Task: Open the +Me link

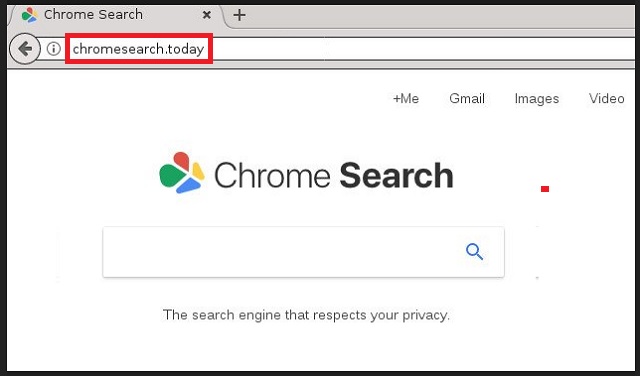Action: (406, 98)
